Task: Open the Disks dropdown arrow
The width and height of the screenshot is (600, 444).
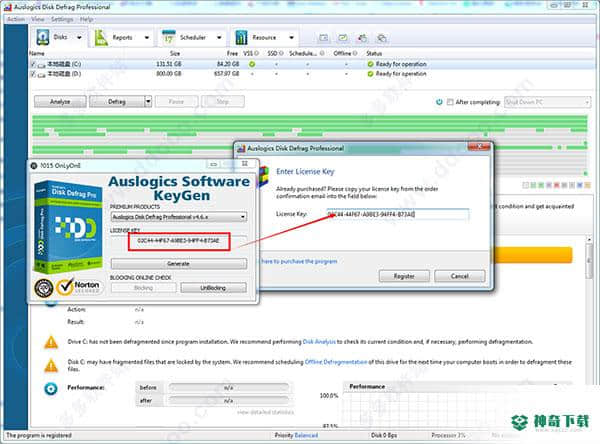Action: click(79, 38)
